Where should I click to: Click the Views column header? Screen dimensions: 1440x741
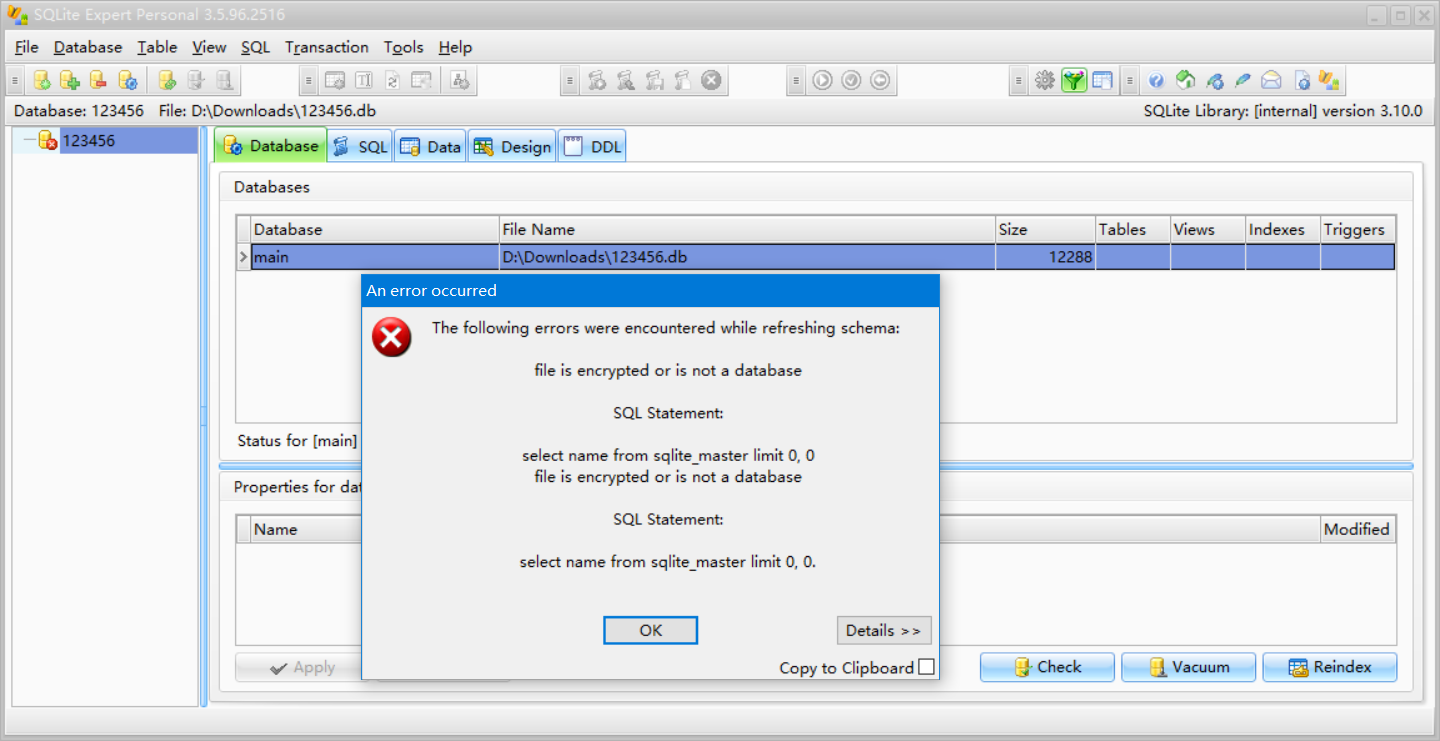pos(1208,229)
